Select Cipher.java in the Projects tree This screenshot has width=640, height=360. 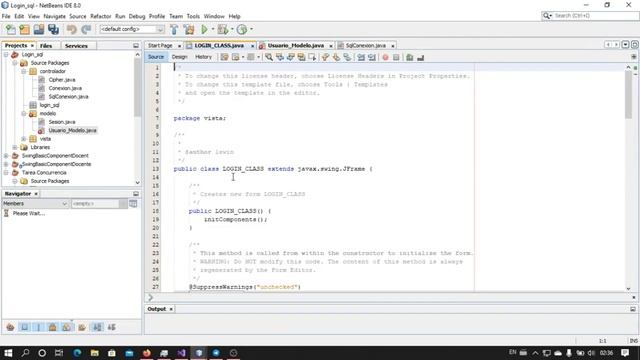(62, 80)
